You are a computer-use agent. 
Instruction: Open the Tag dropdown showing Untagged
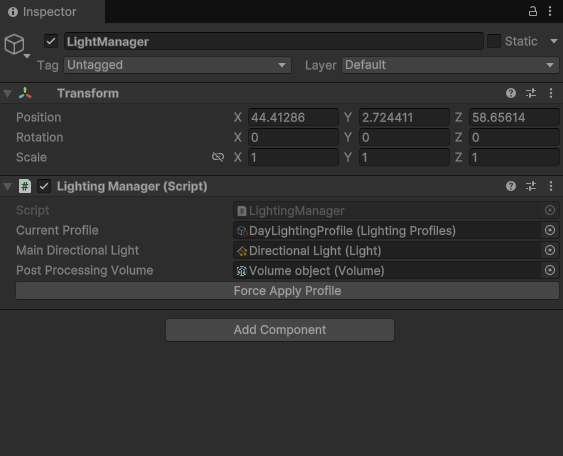[x=177, y=65]
